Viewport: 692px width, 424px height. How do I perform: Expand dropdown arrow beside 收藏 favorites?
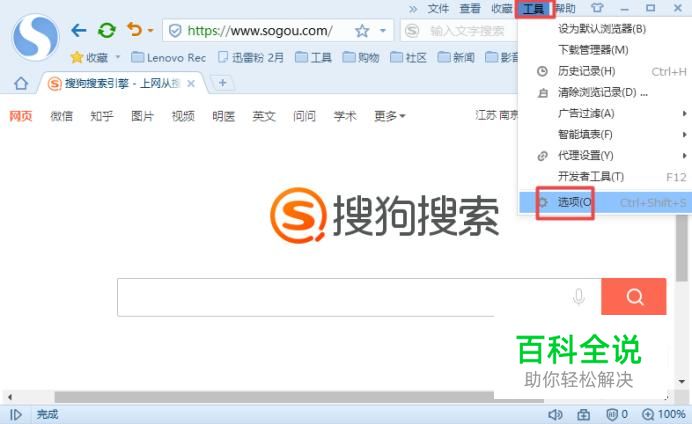[118, 57]
